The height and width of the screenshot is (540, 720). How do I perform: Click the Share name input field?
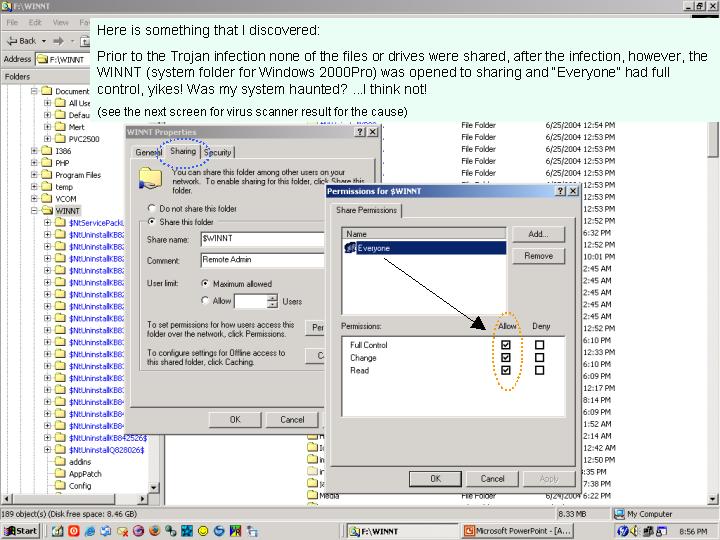pos(262,239)
